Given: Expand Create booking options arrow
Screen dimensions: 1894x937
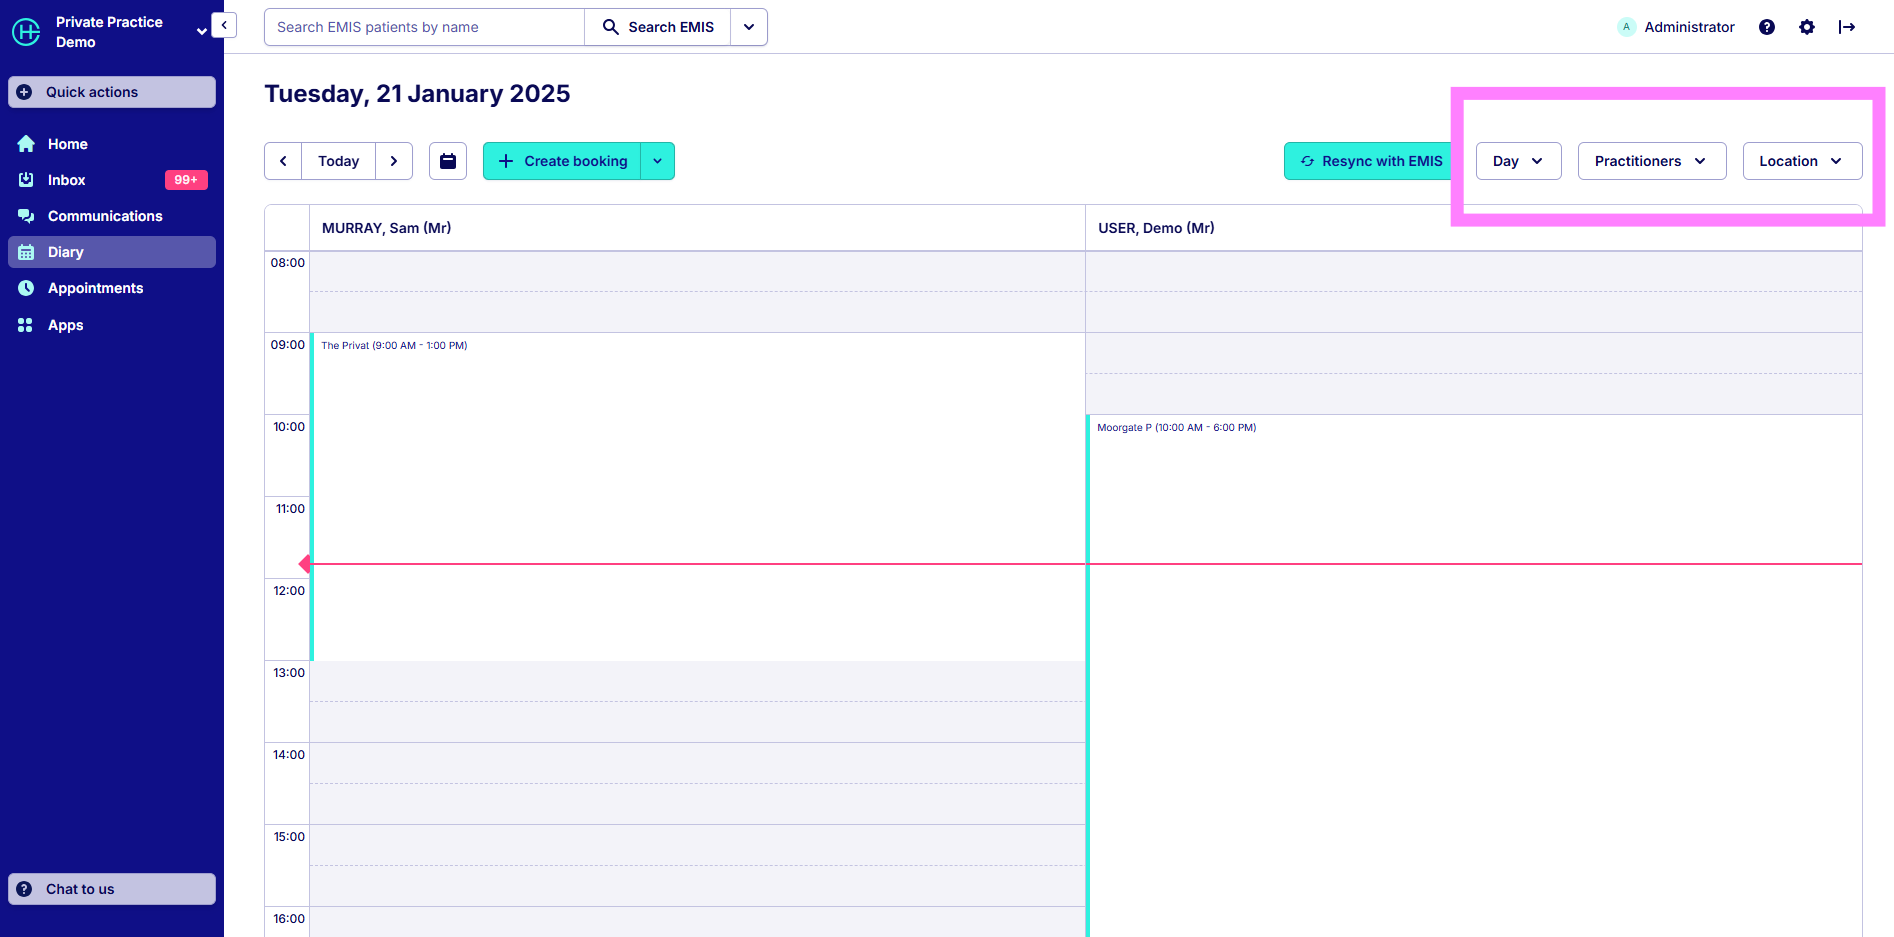Looking at the screenshot, I should tap(657, 161).
